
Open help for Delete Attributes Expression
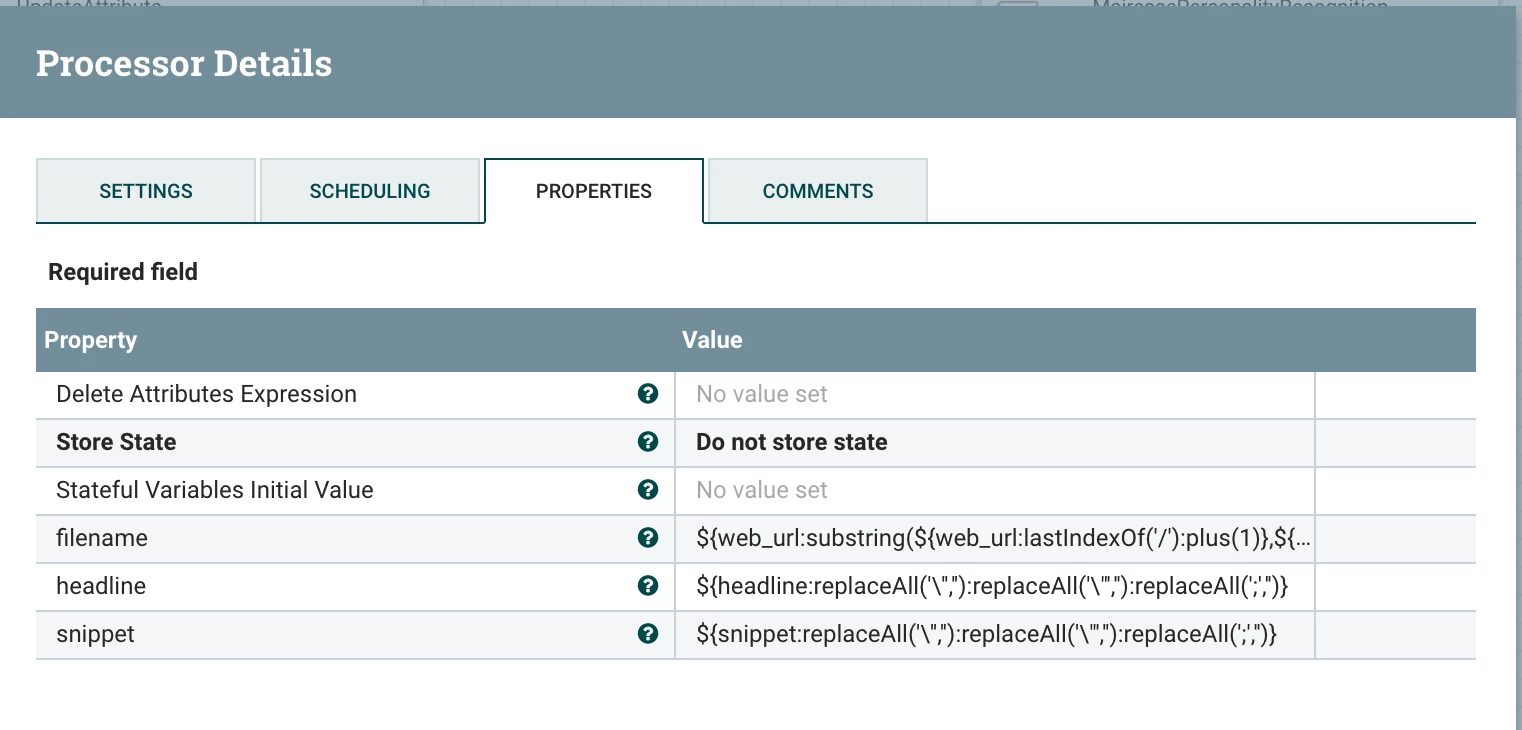[648, 394]
